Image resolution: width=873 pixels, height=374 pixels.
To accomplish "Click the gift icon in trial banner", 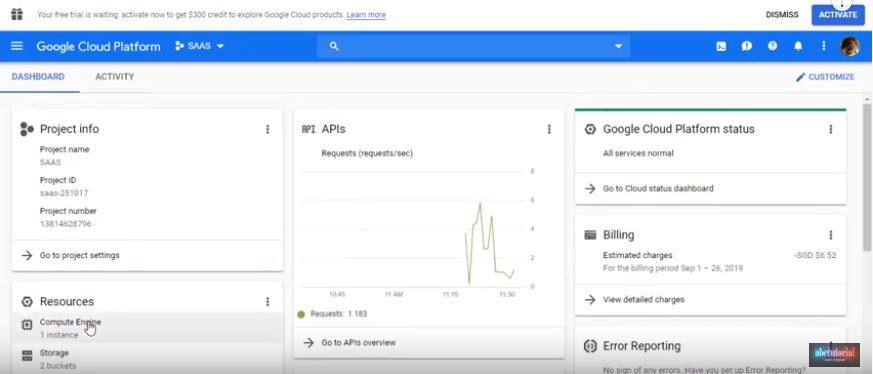I will 17,14.
